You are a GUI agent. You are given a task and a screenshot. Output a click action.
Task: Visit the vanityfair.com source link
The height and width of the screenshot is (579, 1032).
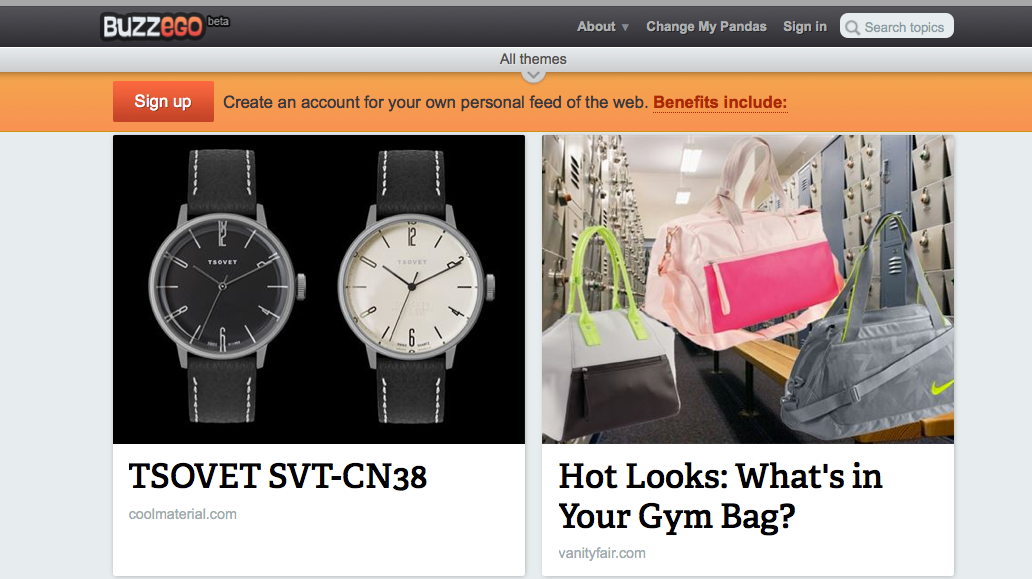point(602,553)
